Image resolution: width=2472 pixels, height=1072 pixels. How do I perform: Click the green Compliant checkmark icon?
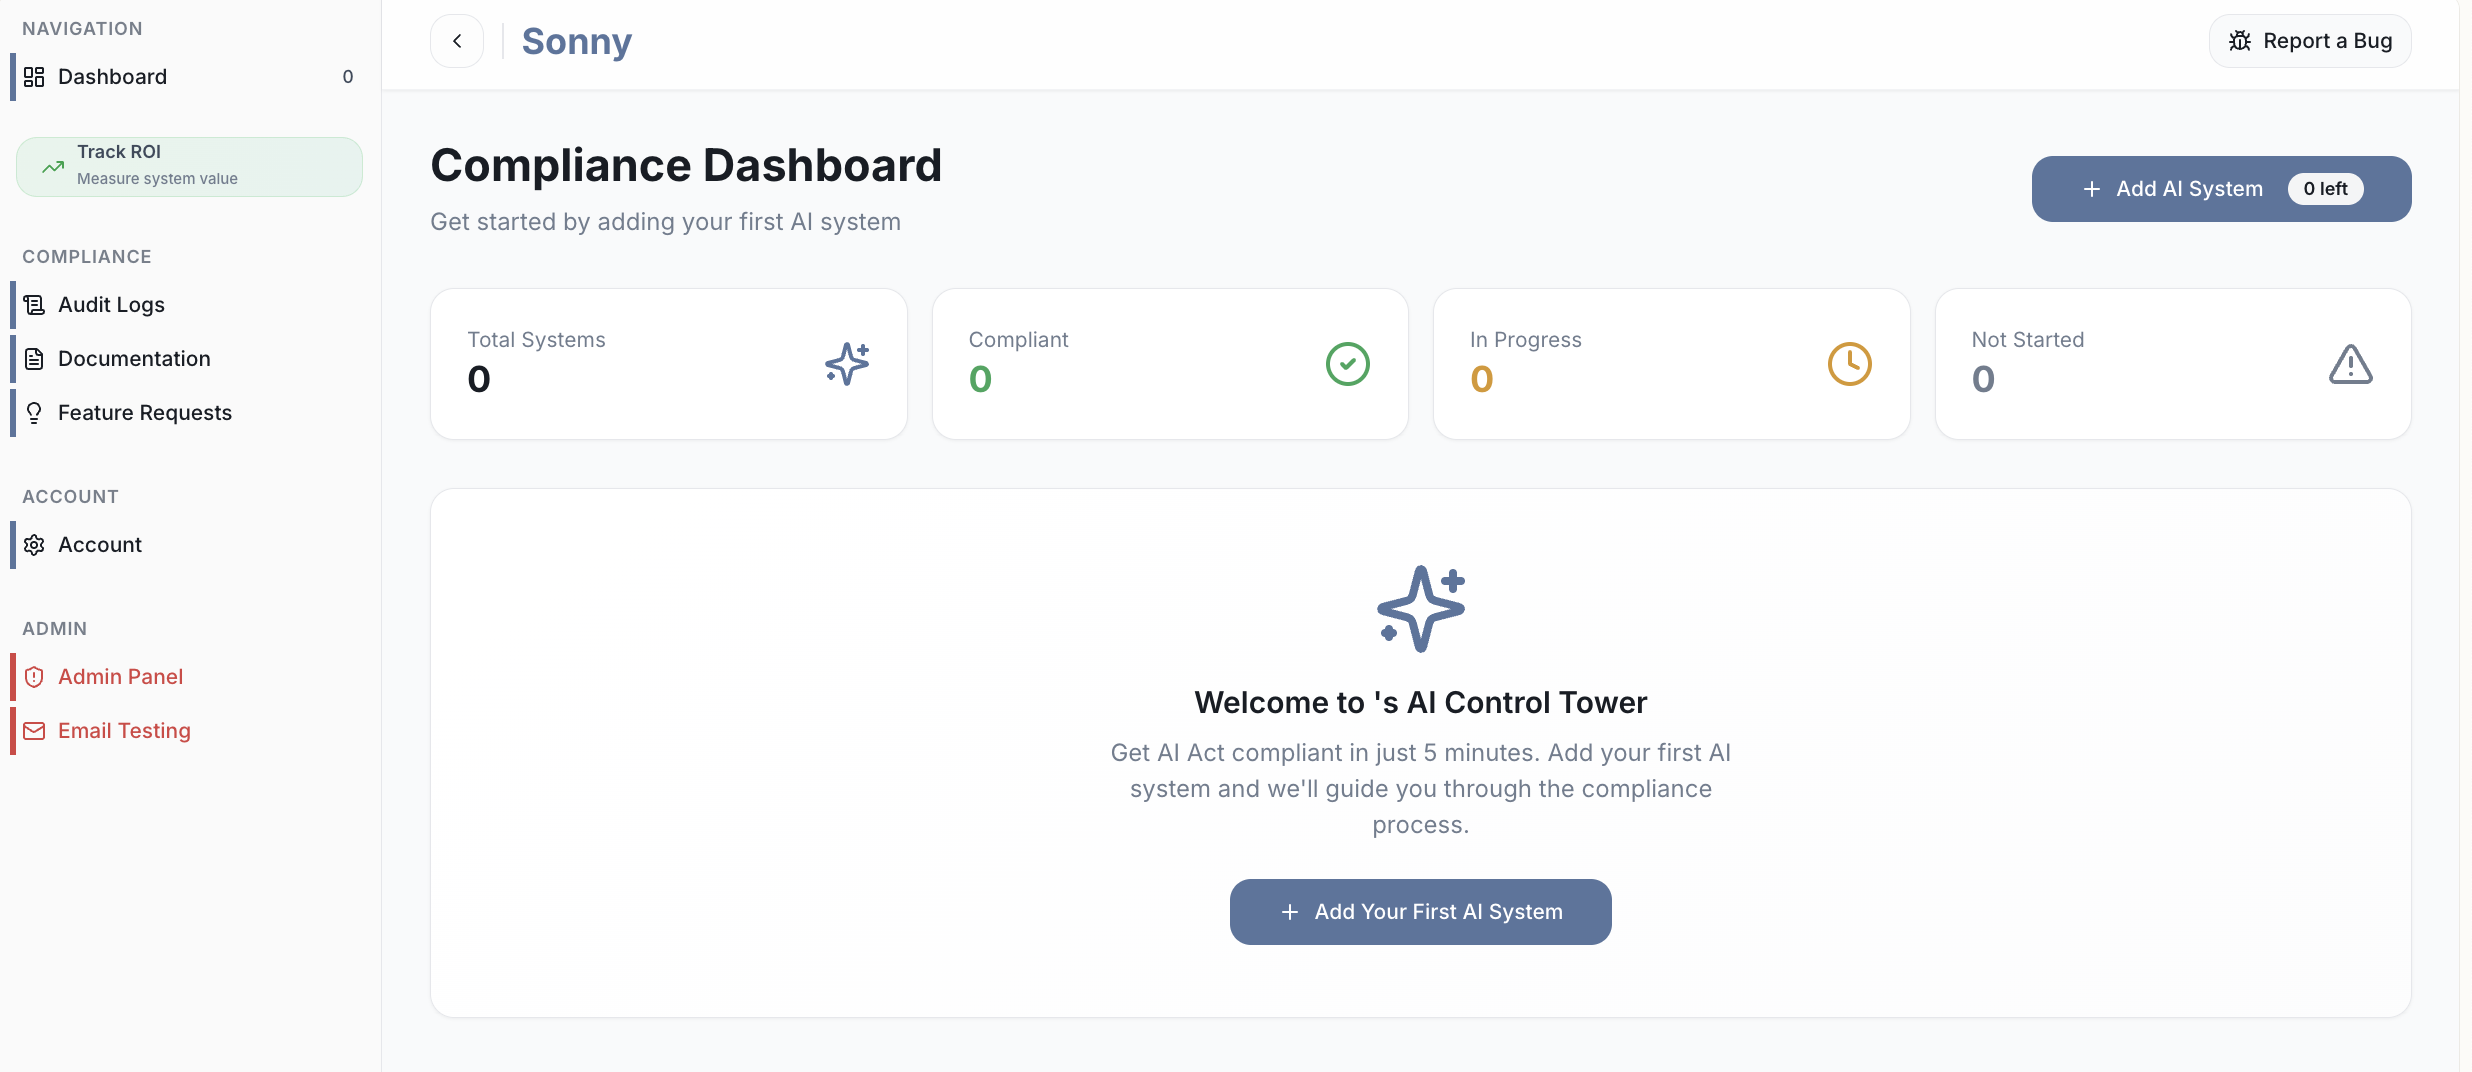click(1347, 364)
